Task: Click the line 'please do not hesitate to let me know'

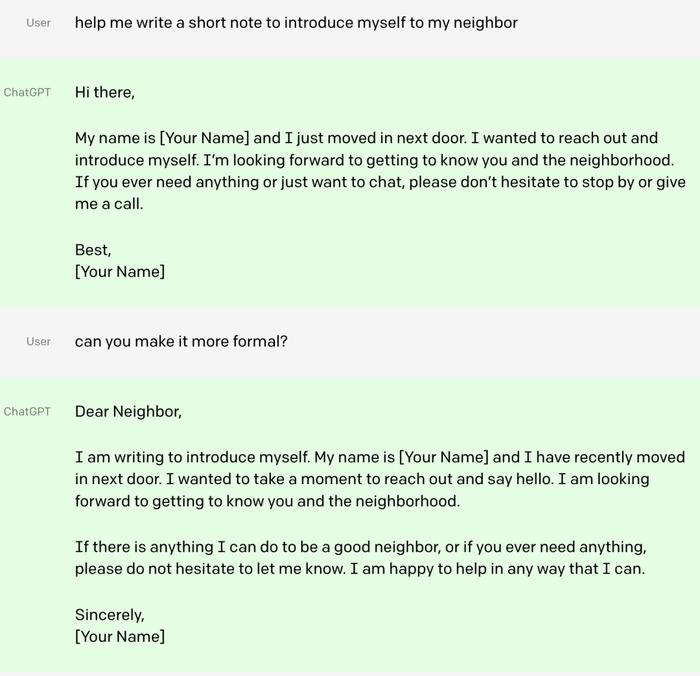Action: [x=360, y=569]
